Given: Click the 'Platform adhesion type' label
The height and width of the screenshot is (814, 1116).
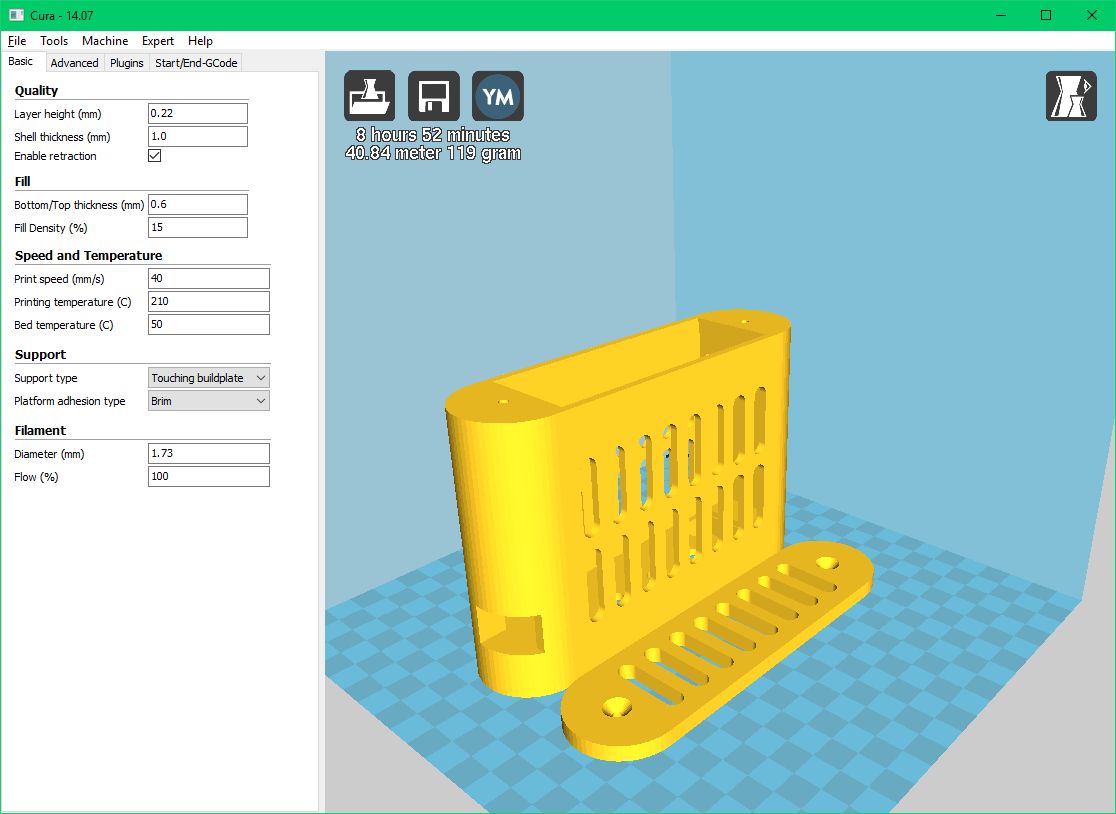Looking at the screenshot, I should [70, 401].
